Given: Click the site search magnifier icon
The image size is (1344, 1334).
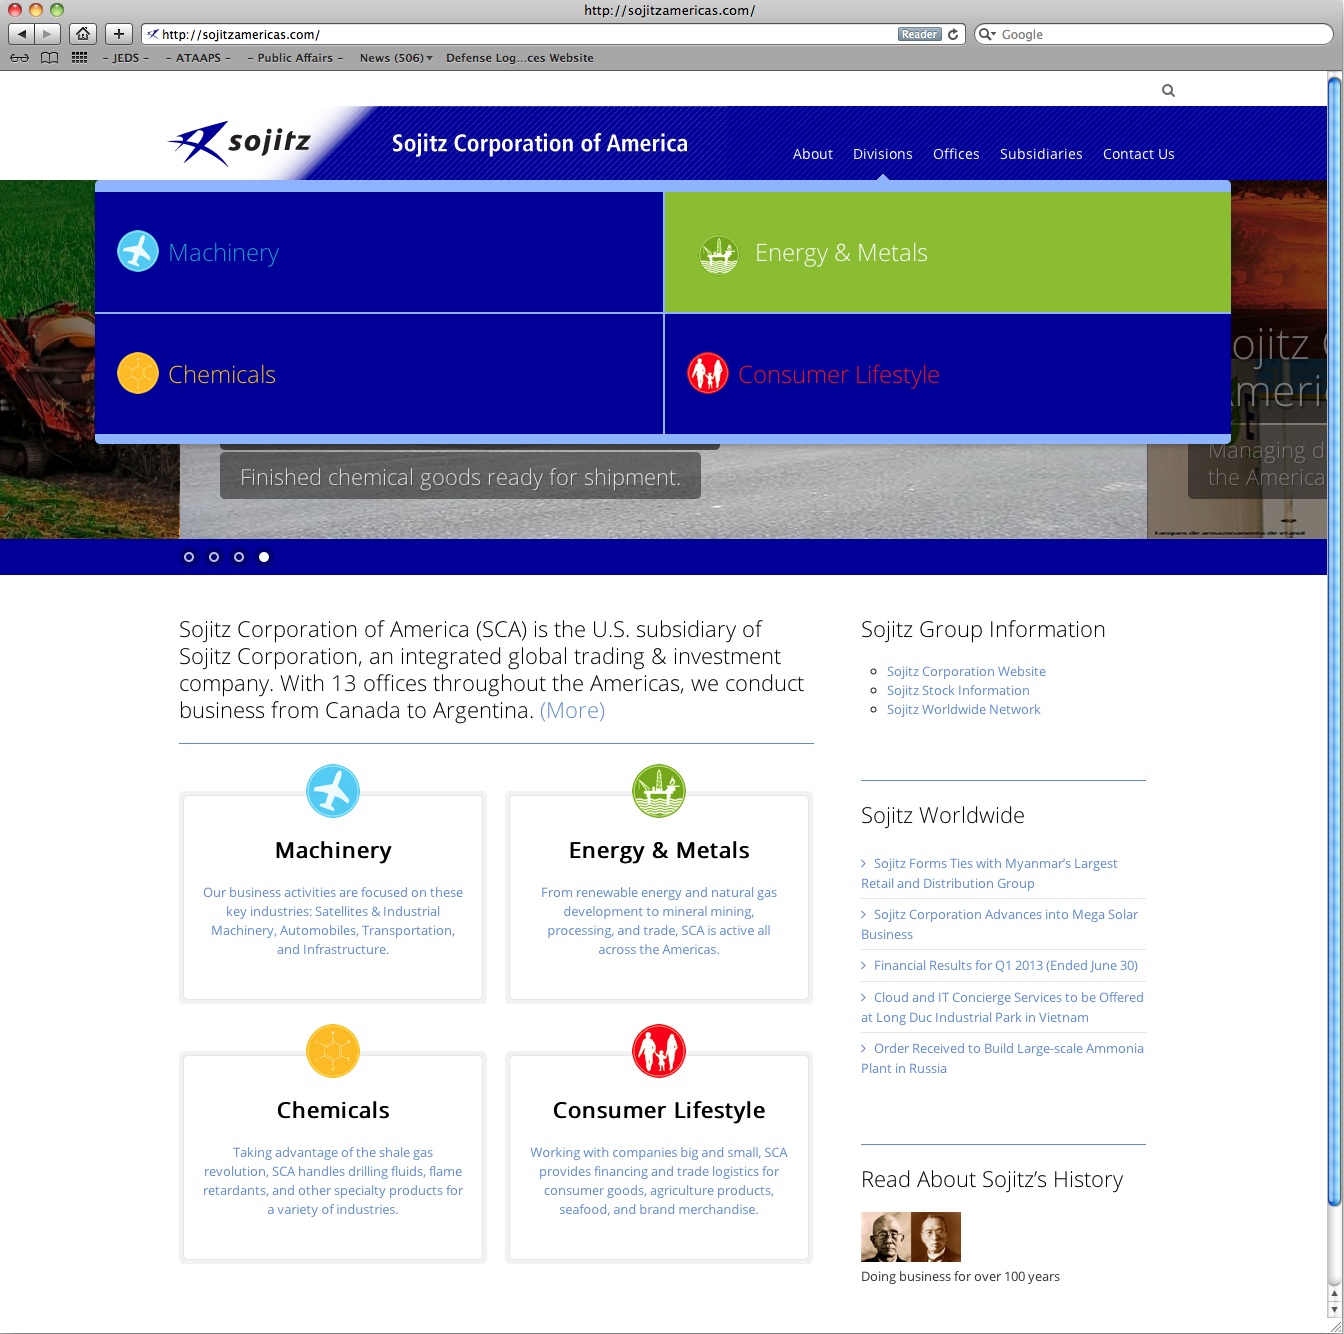Looking at the screenshot, I should point(1168,91).
